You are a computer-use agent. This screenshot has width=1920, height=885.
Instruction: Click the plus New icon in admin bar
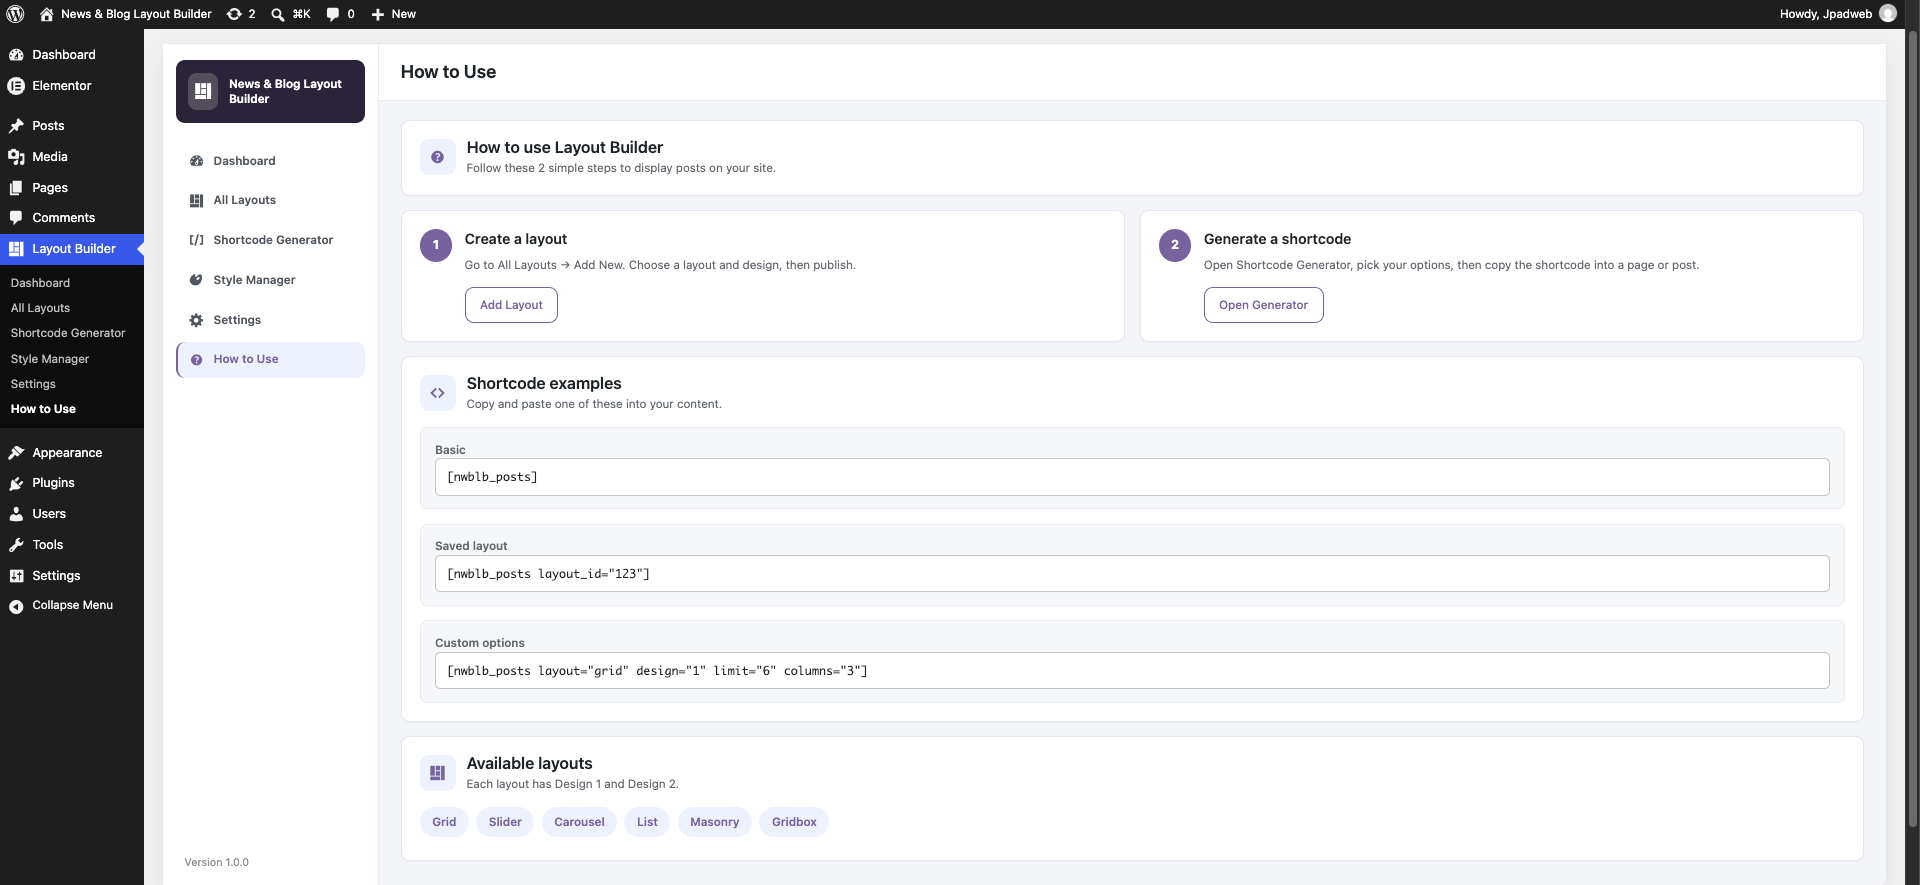point(378,14)
